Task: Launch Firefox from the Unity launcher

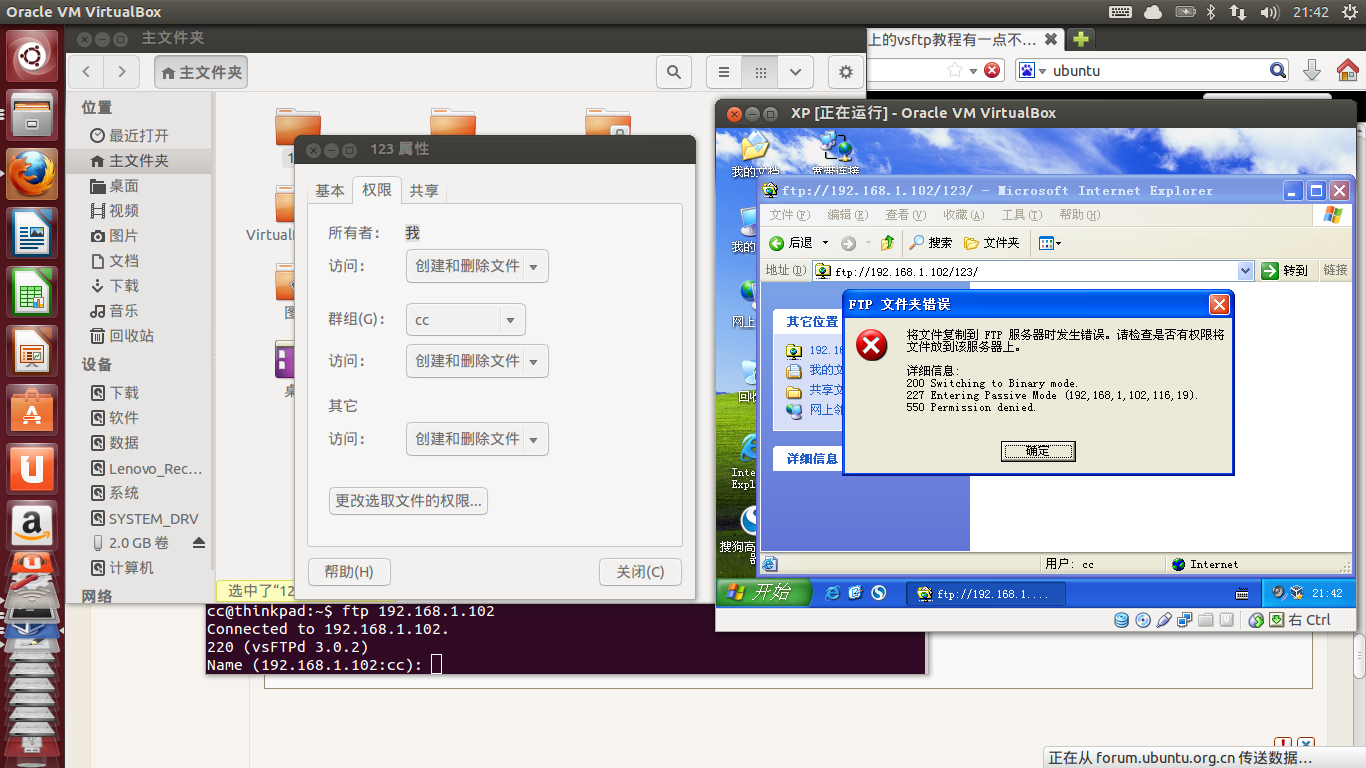Action: (32, 175)
